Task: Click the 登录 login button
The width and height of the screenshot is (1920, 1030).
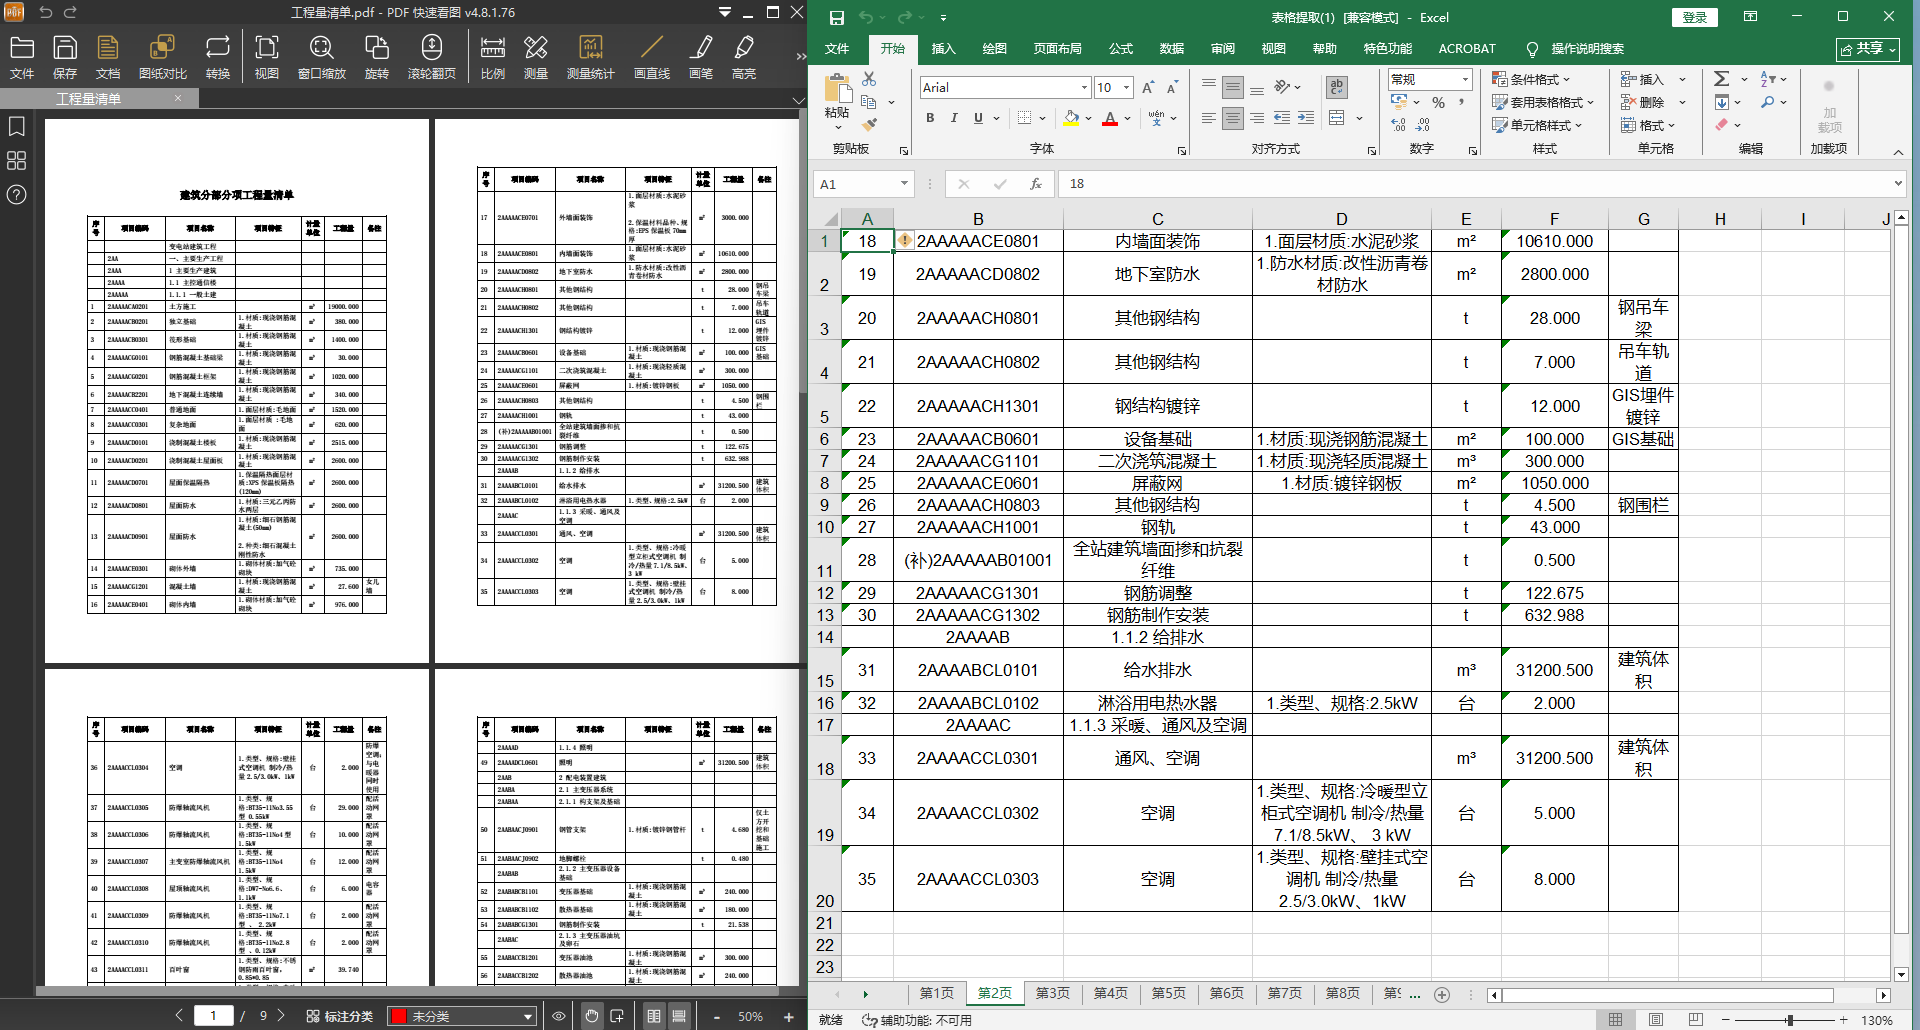Action: pyautogui.click(x=1694, y=17)
